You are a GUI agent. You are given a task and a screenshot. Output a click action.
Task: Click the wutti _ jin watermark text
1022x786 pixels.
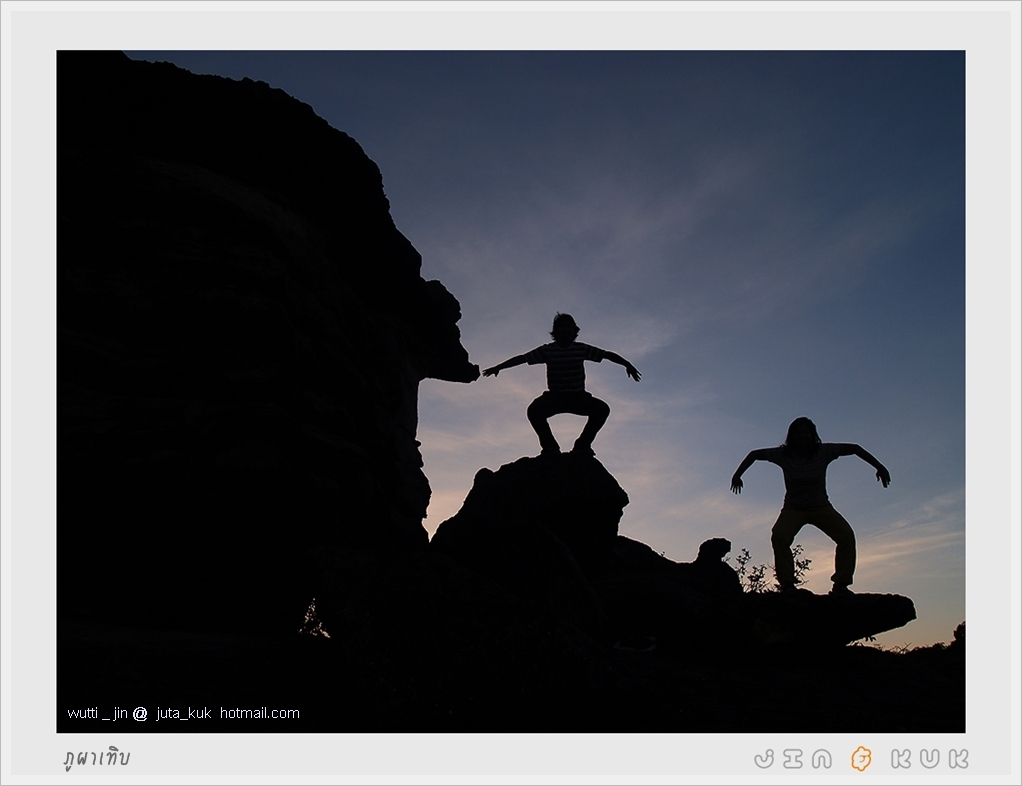pos(98,713)
